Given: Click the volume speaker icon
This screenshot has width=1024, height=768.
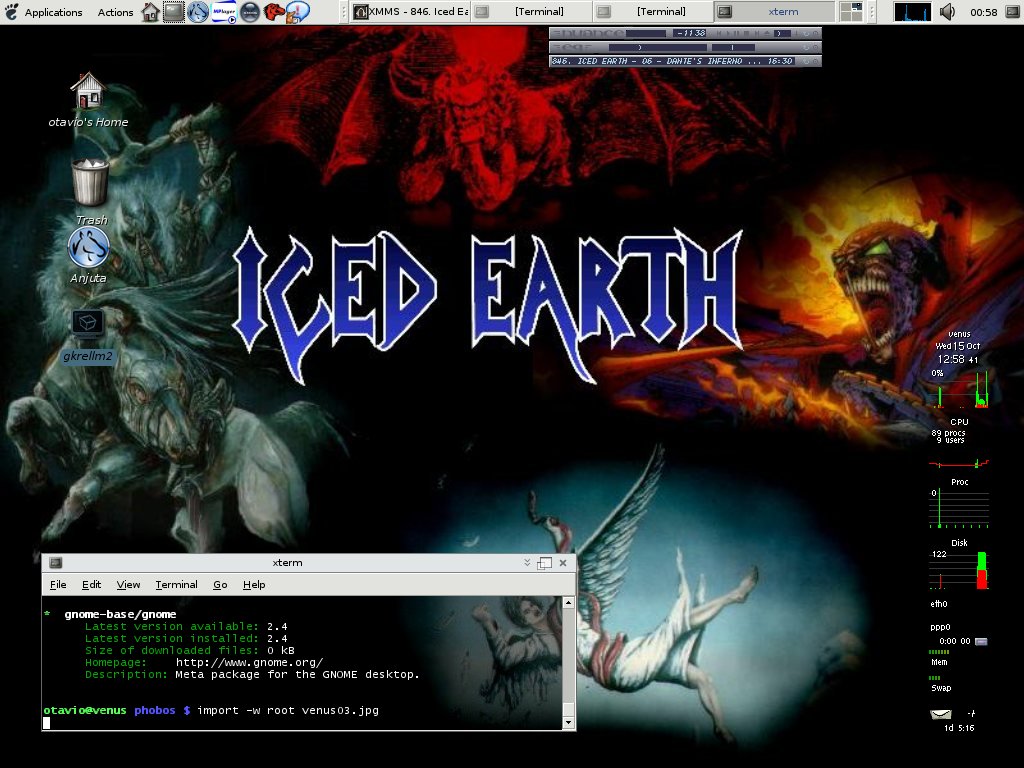Looking at the screenshot, I should 947,12.
